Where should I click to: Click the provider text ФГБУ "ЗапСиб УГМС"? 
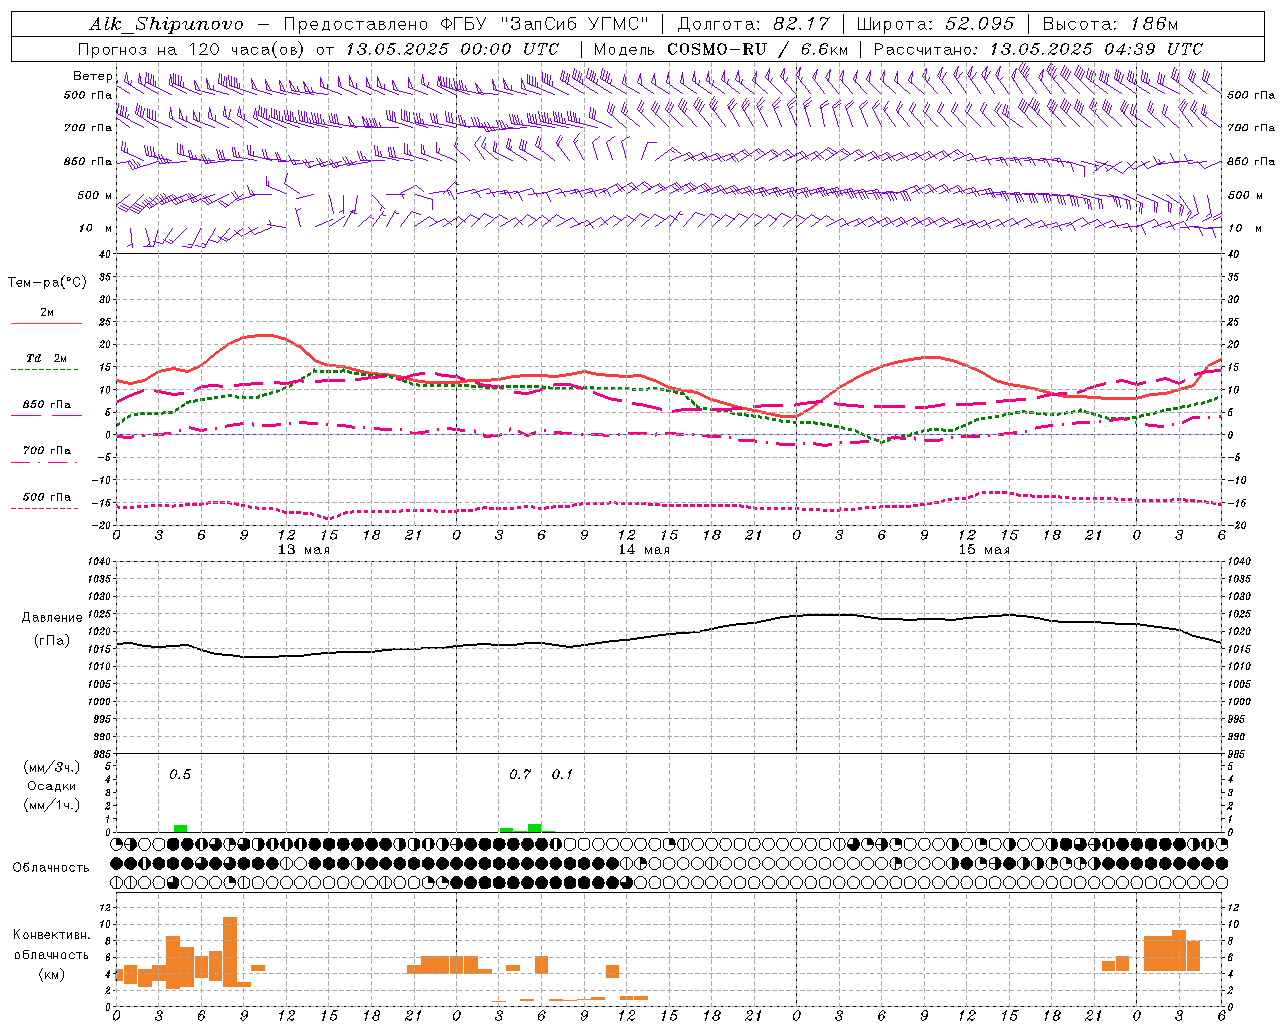(x=543, y=24)
